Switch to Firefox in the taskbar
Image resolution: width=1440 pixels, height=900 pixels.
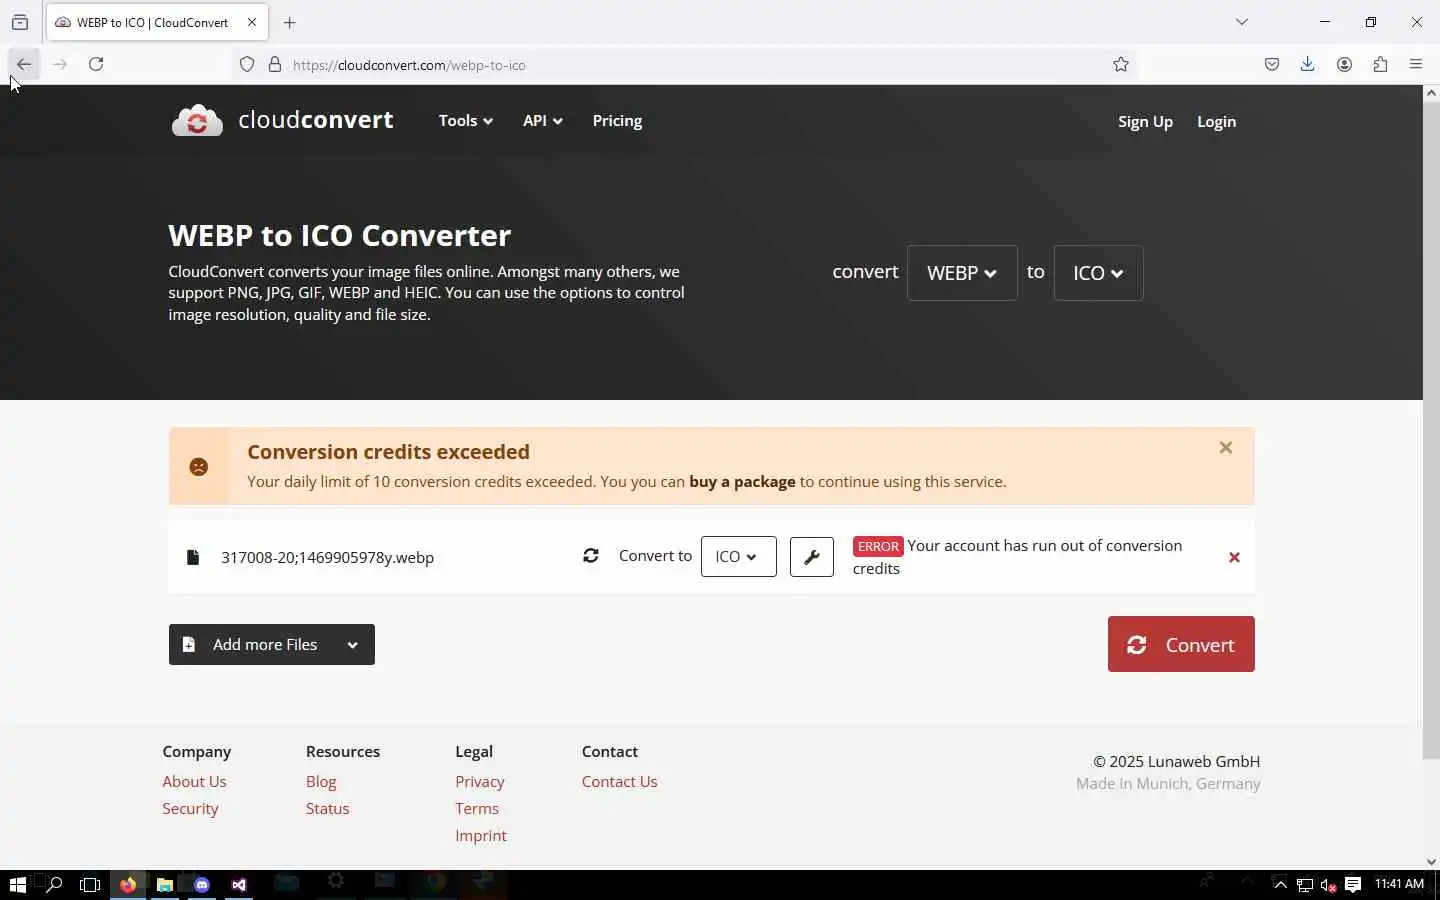[x=128, y=885]
